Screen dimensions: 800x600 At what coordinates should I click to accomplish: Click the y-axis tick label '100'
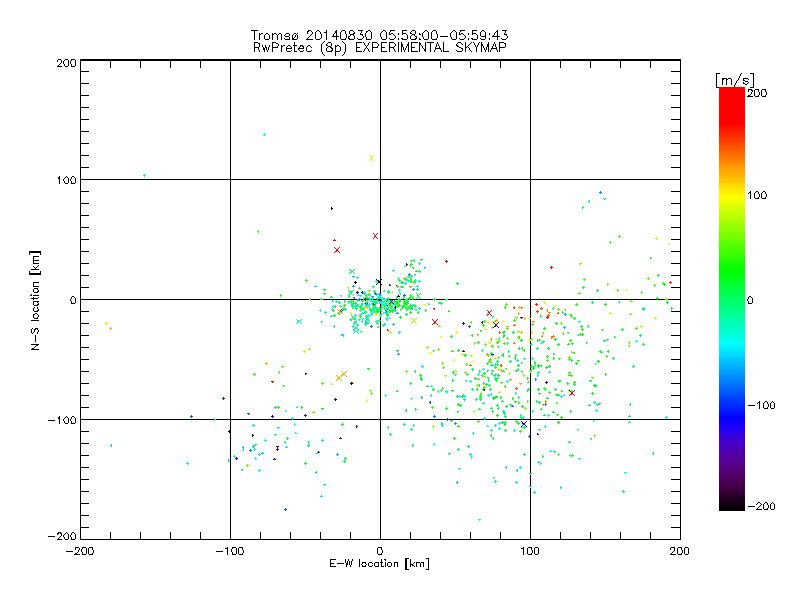point(66,180)
